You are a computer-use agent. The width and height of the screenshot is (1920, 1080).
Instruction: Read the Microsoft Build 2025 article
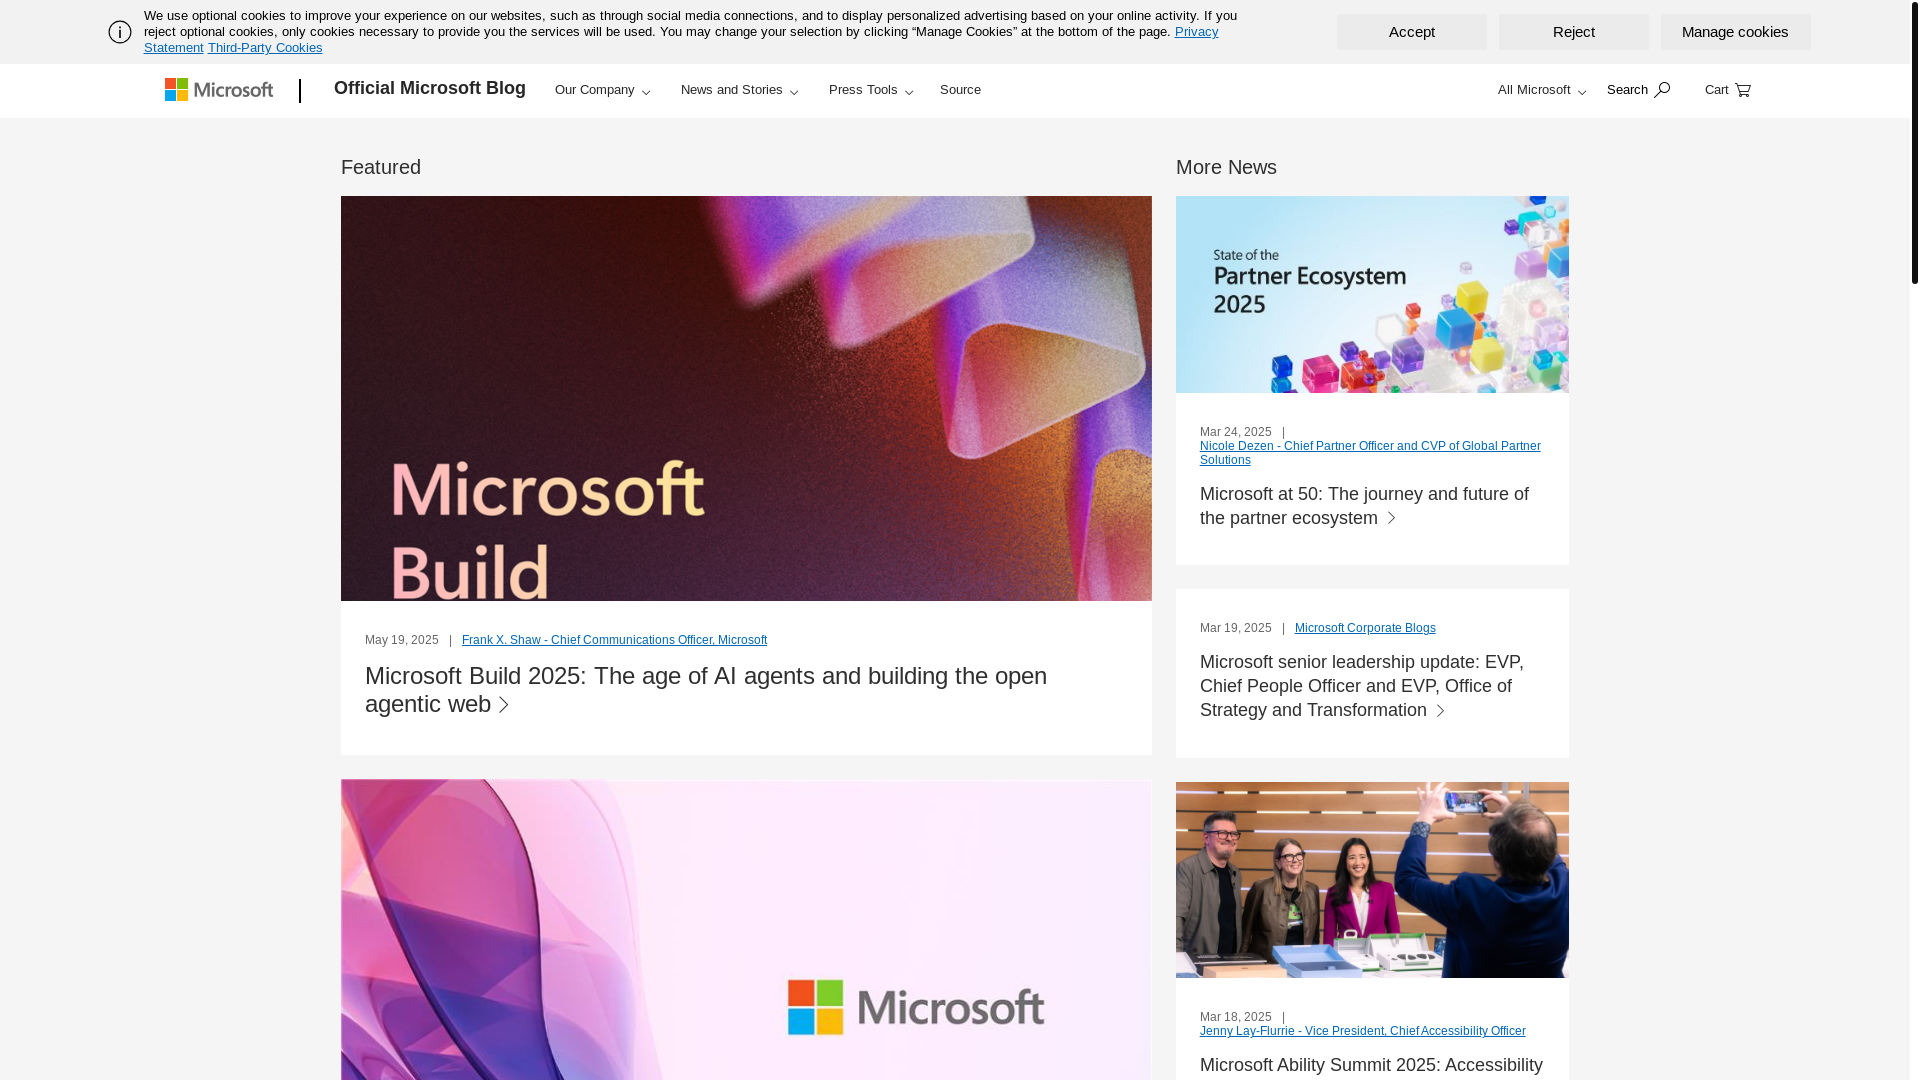pyautogui.click(x=706, y=690)
